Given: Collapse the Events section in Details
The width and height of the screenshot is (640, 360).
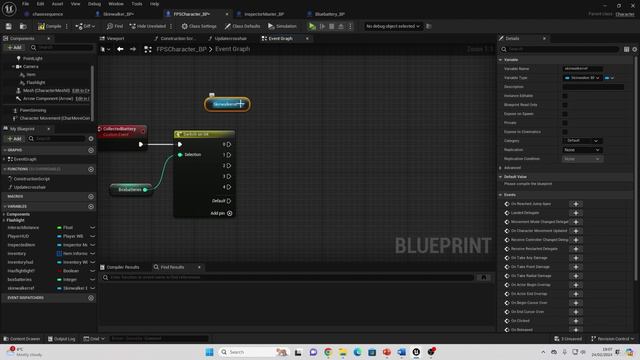Looking at the screenshot, I should 500,195.
